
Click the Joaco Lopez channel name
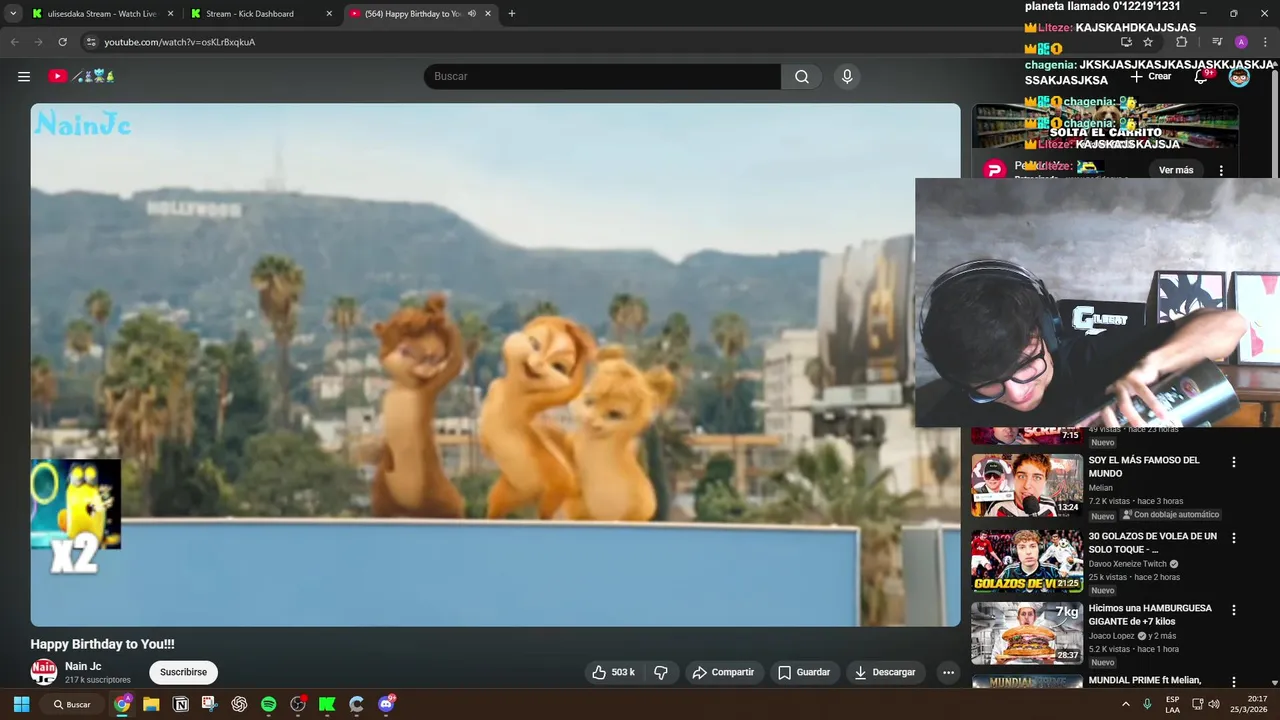pos(1111,636)
